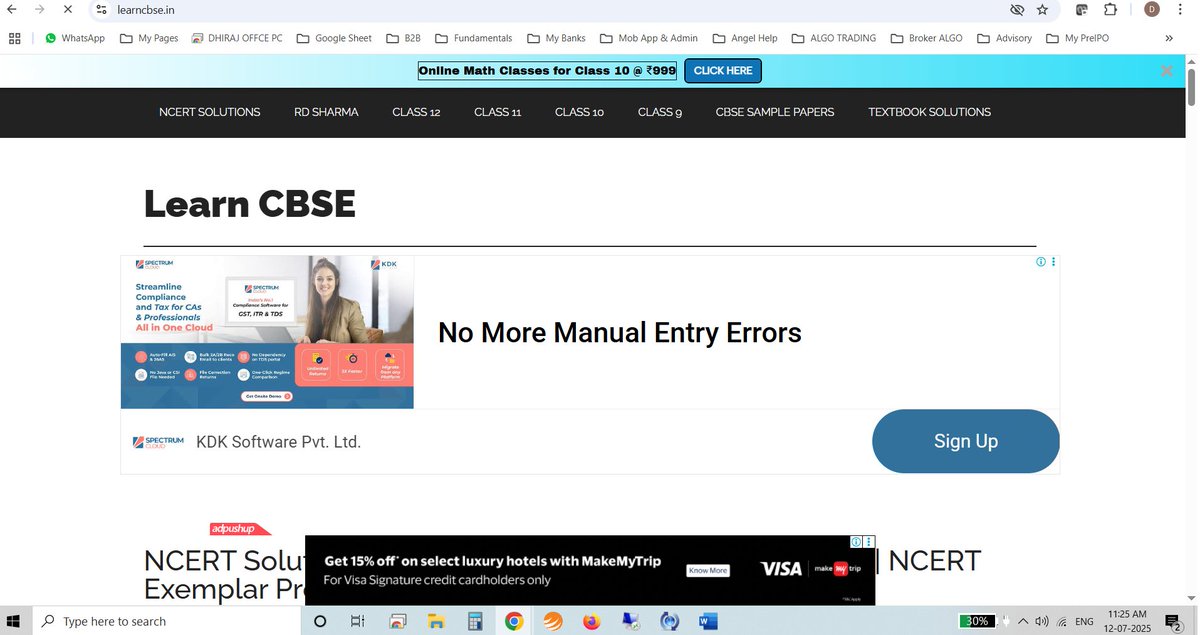Image resolution: width=1200 pixels, height=635 pixels.
Task: Open File Explorer from the taskbar
Action: tap(436, 621)
